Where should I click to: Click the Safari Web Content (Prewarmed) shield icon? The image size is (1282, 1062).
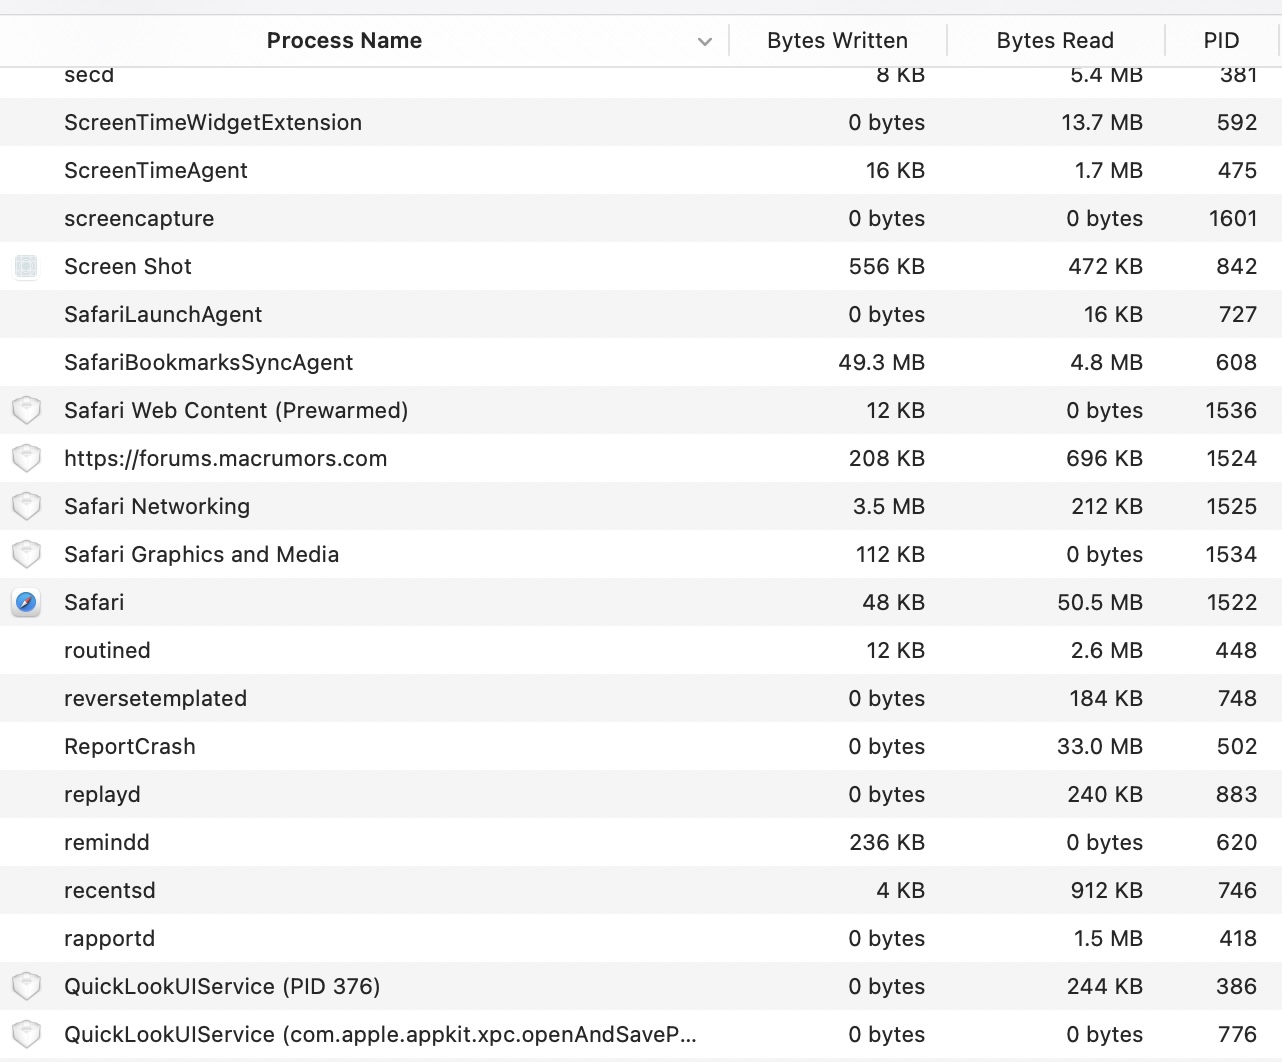pos(26,410)
